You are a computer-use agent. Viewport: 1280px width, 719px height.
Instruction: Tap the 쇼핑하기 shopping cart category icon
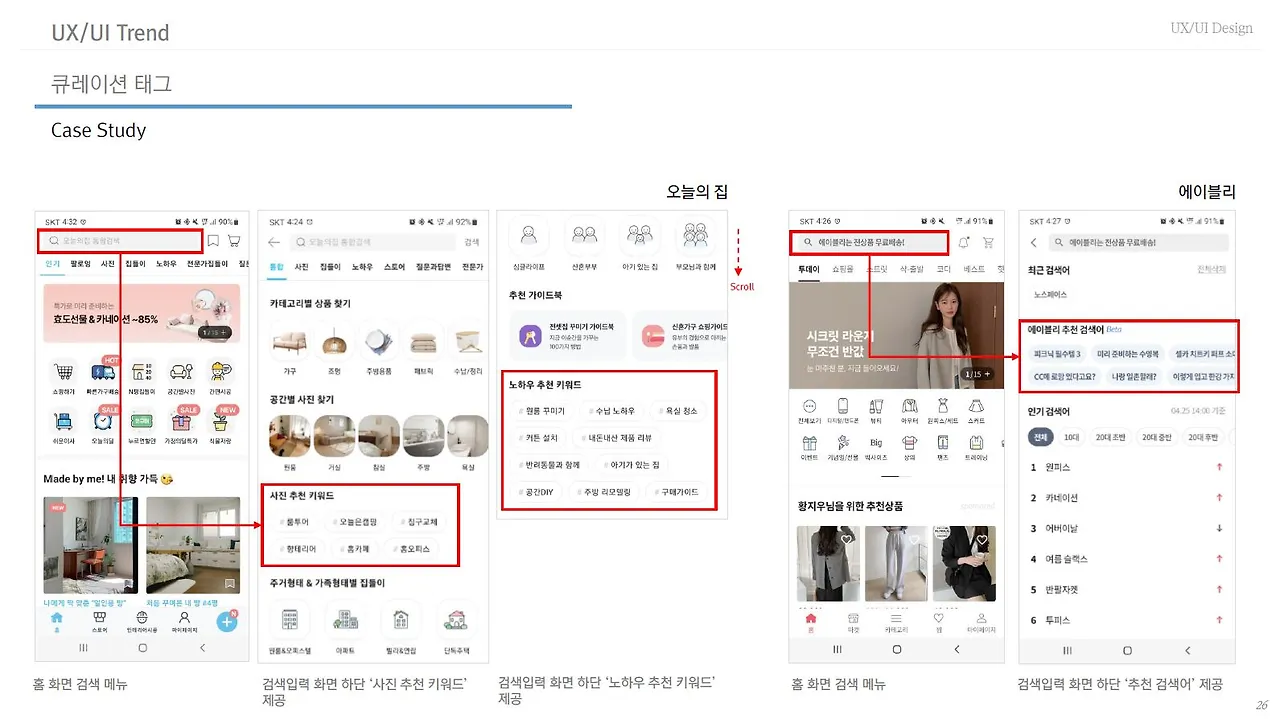tap(64, 373)
